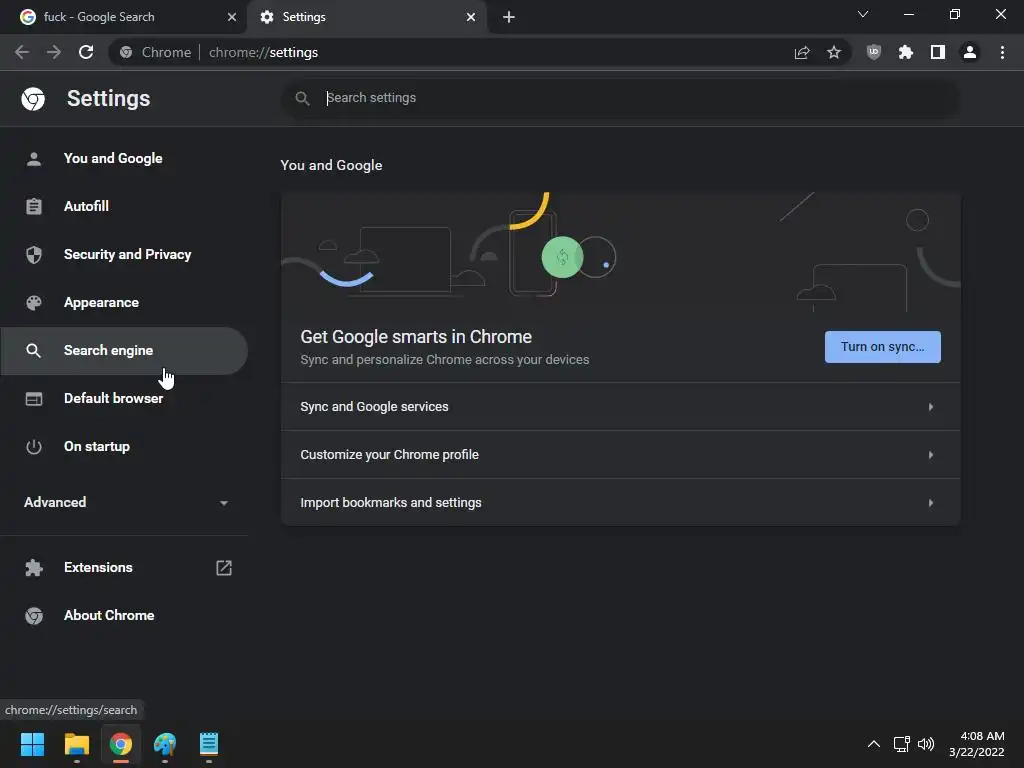
Task: Open the Notepad app in taskbar
Action: pos(208,744)
